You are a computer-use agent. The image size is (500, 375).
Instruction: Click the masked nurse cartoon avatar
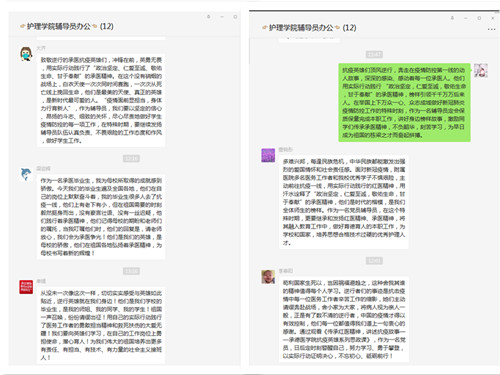(26, 54)
